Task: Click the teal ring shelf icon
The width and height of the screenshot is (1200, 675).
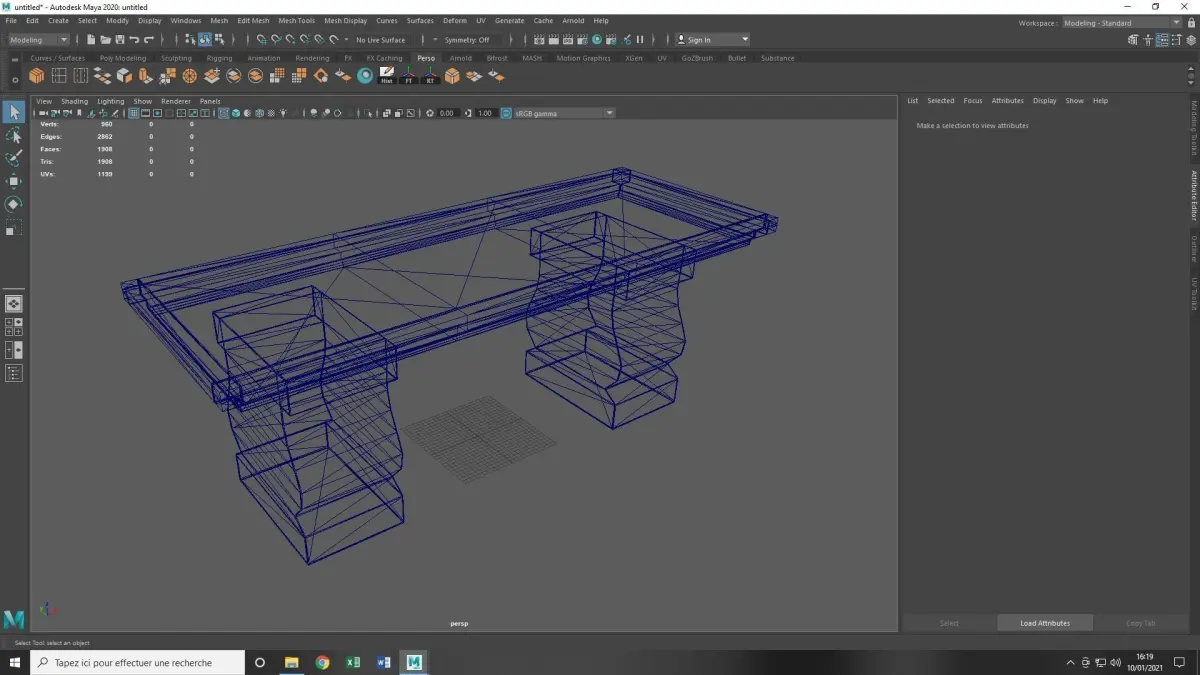Action: (x=365, y=76)
